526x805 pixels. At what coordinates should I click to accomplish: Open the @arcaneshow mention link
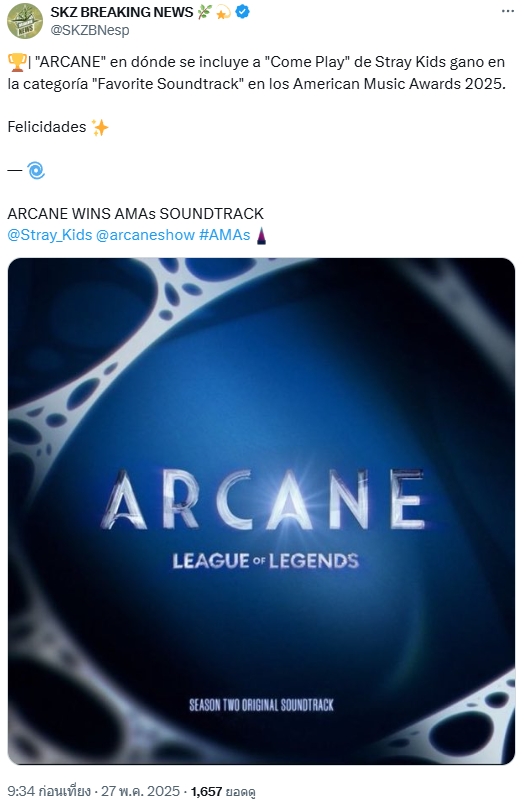145,235
